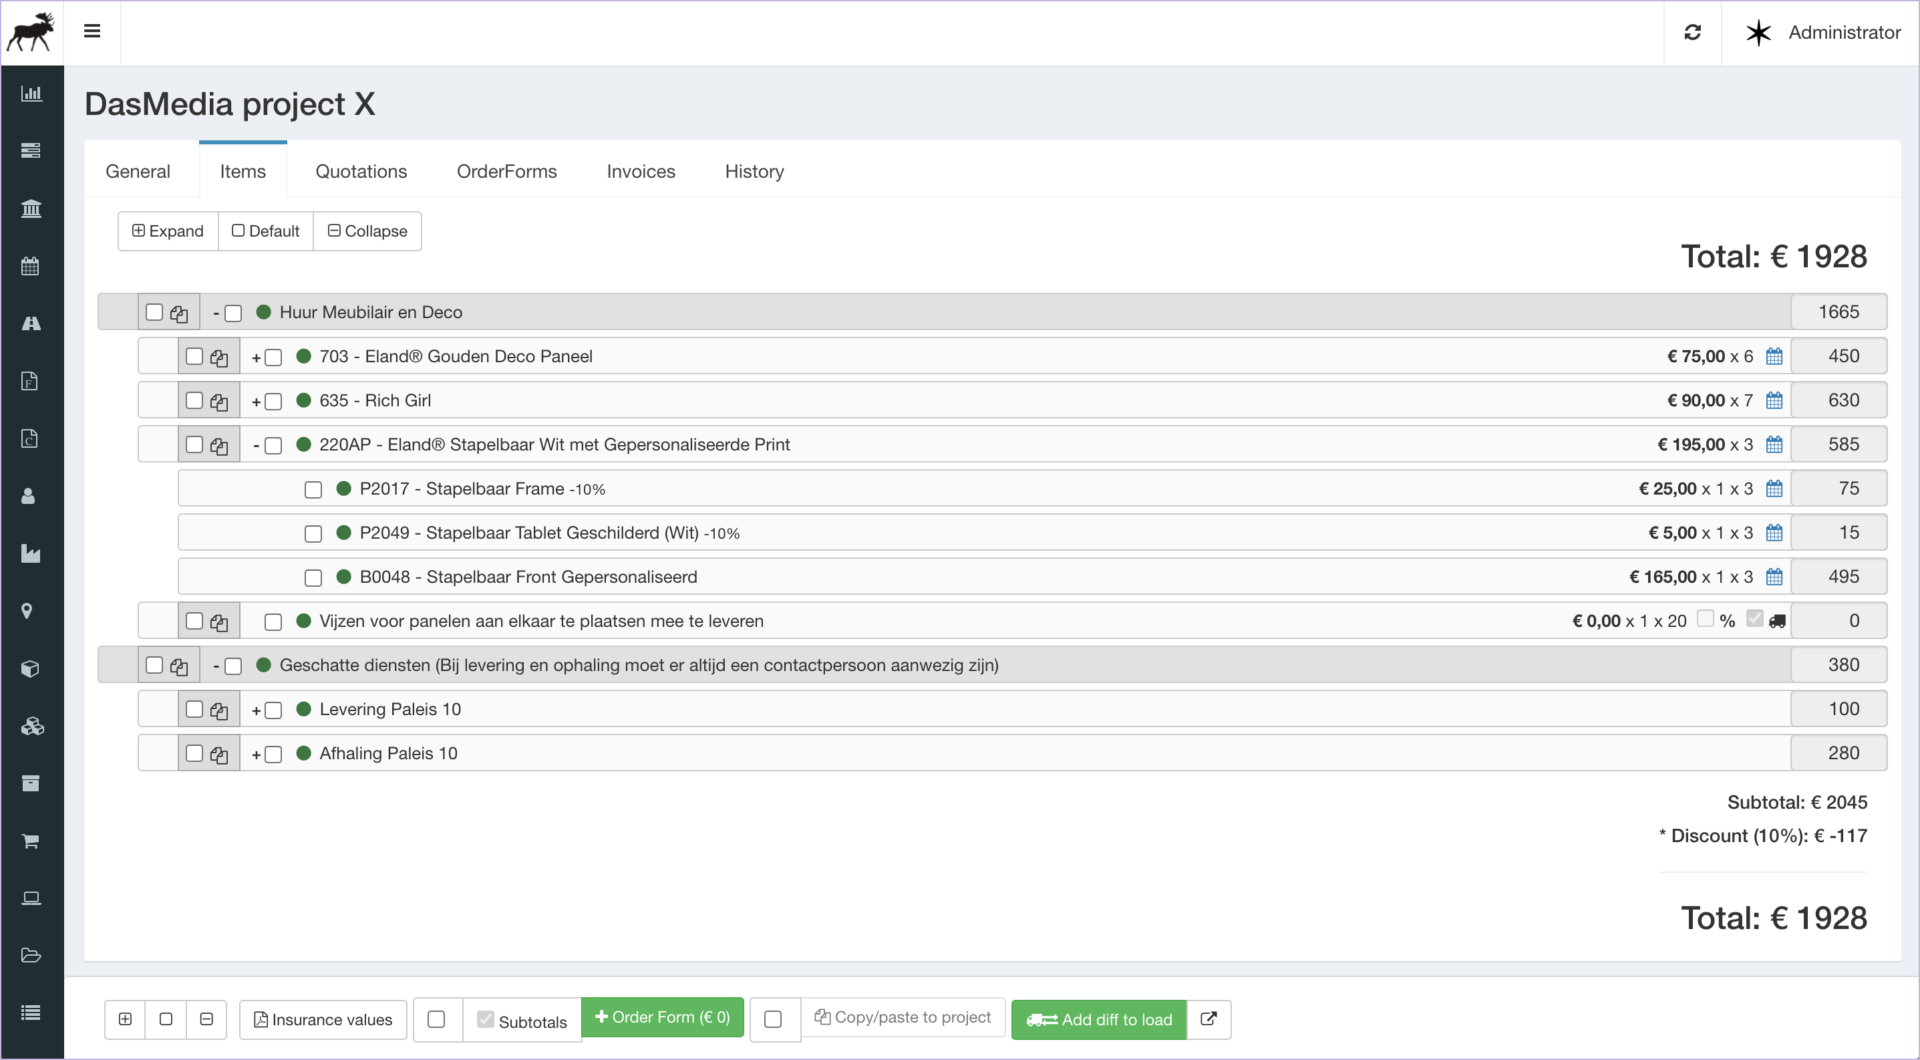Click the external link icon beside Add diff to load
The width and height of the screenshot is (1920, 1060).
tap(1208, 1019)
